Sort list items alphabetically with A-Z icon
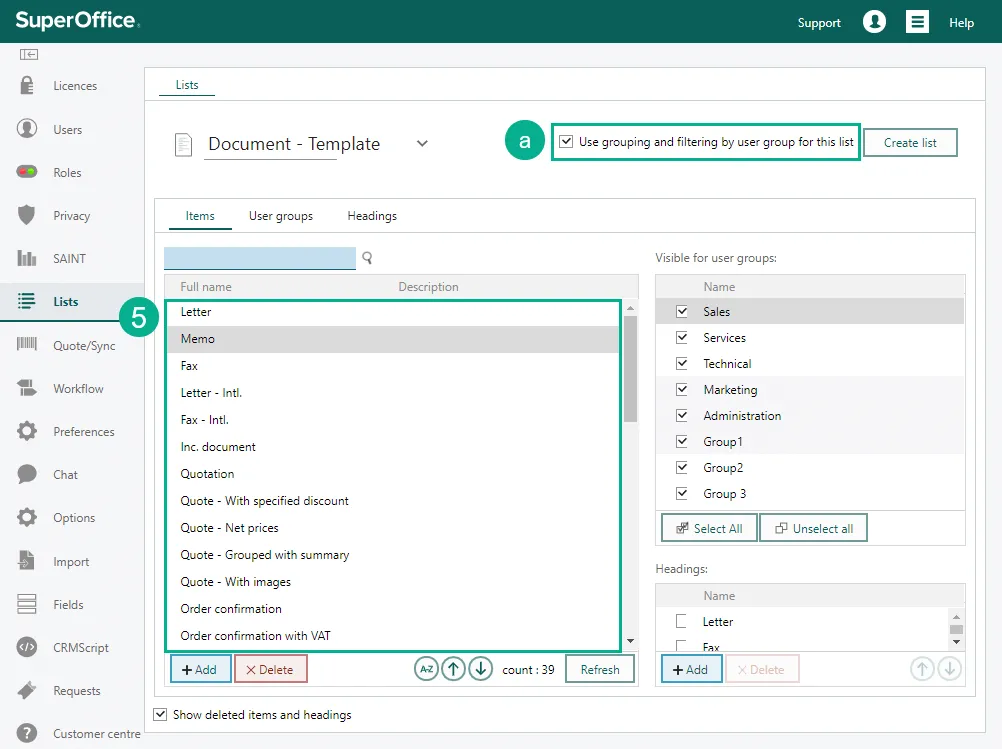 tap(427, 669)
